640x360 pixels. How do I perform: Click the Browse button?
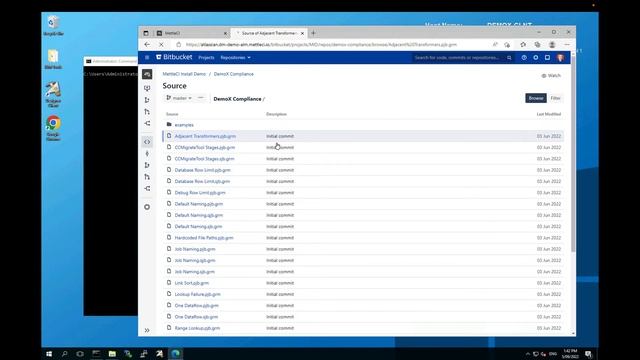[536, 98]
